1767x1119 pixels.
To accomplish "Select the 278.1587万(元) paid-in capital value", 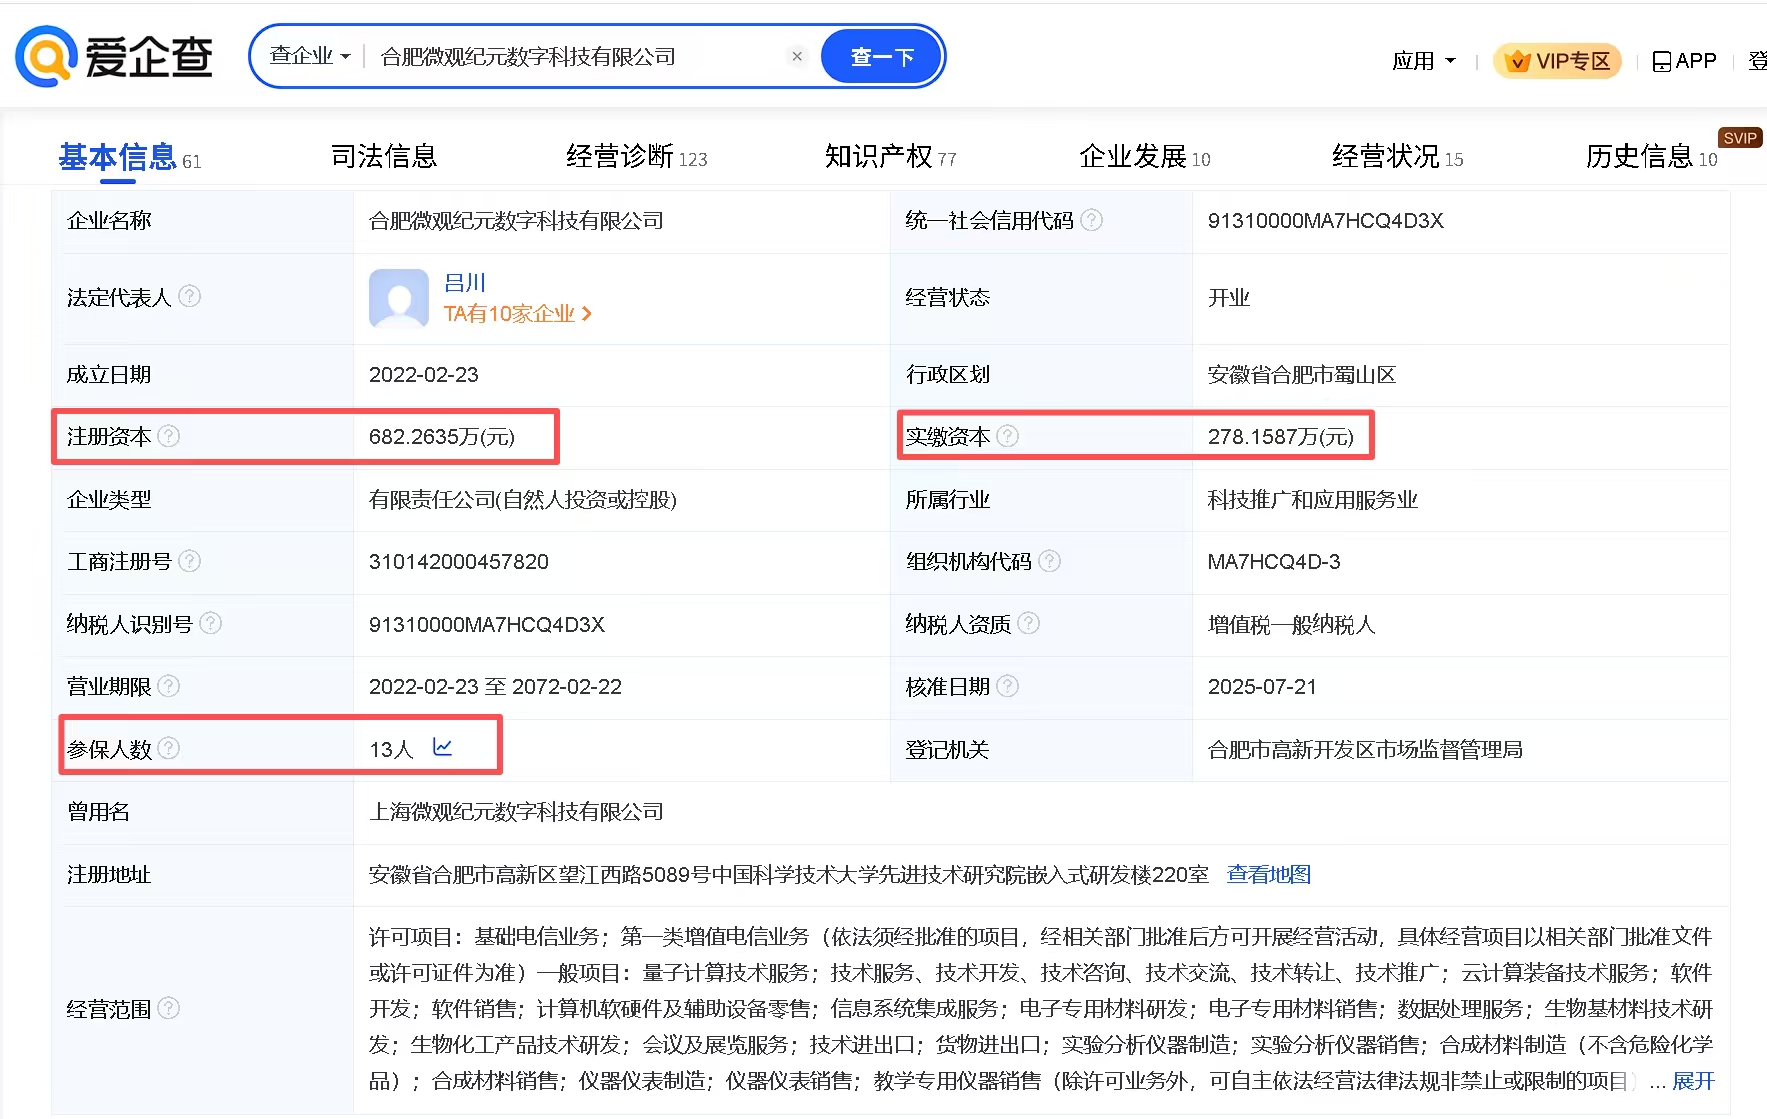I will tap(1281, 437).
